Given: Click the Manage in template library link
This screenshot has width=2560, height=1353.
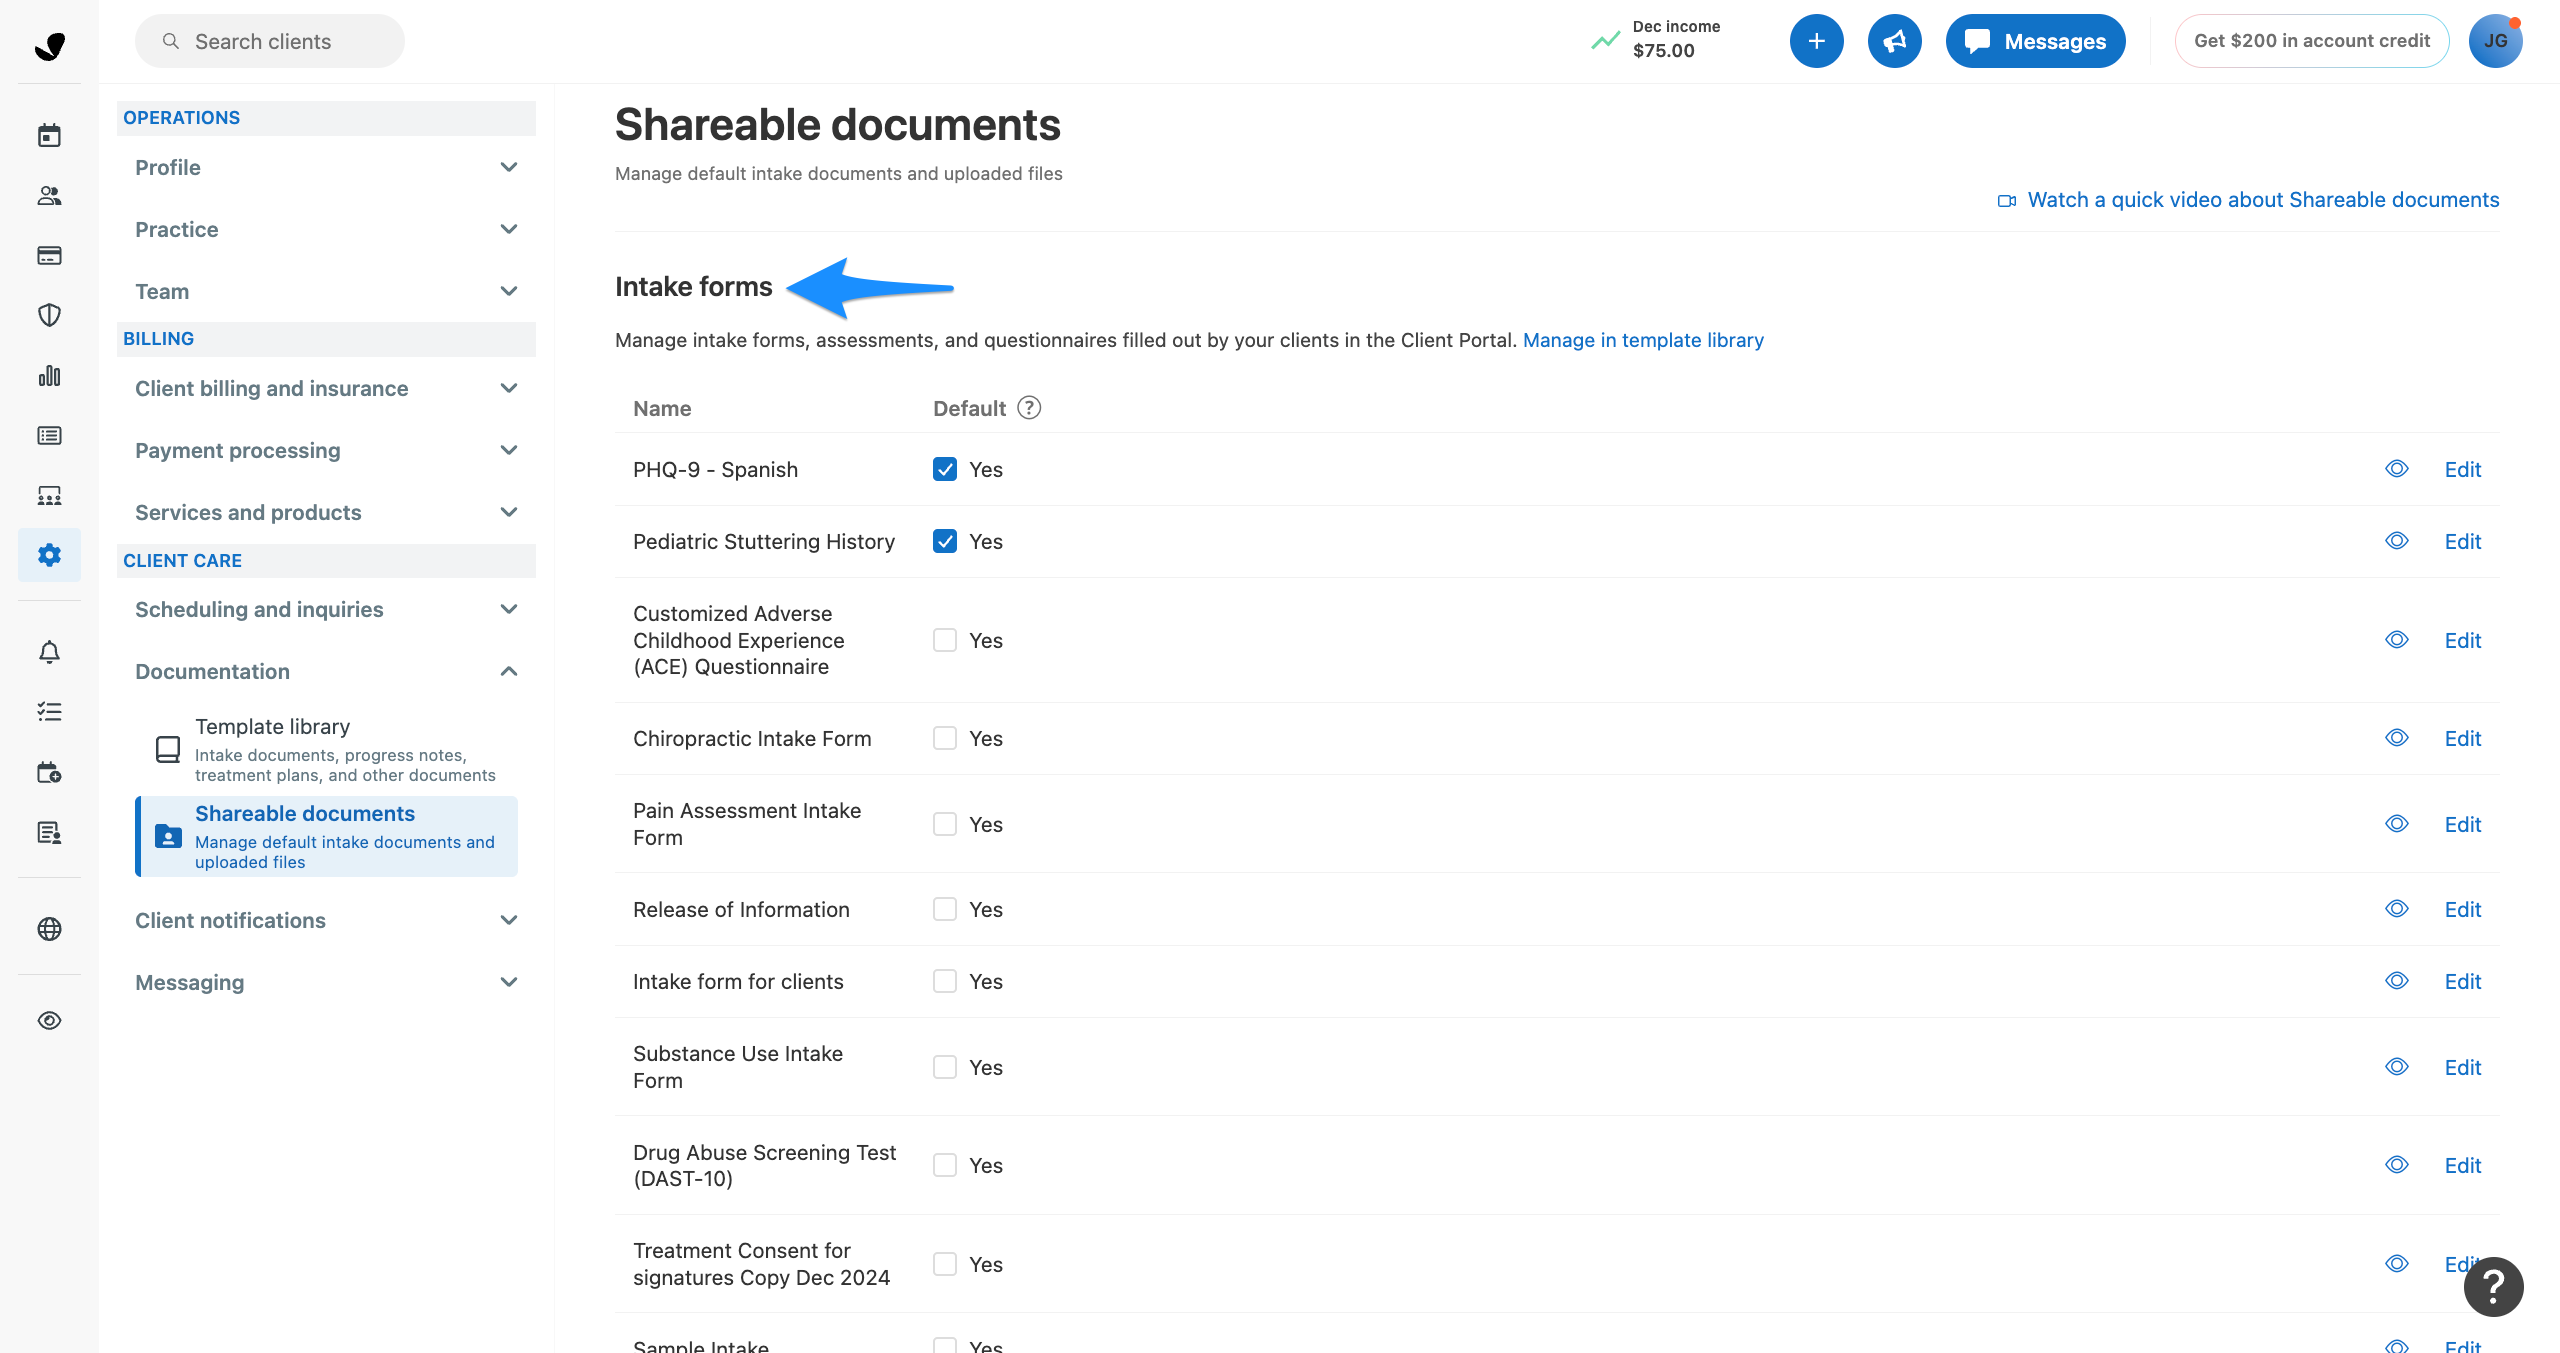Looking at the screenshot, I should click(1643, 340).
